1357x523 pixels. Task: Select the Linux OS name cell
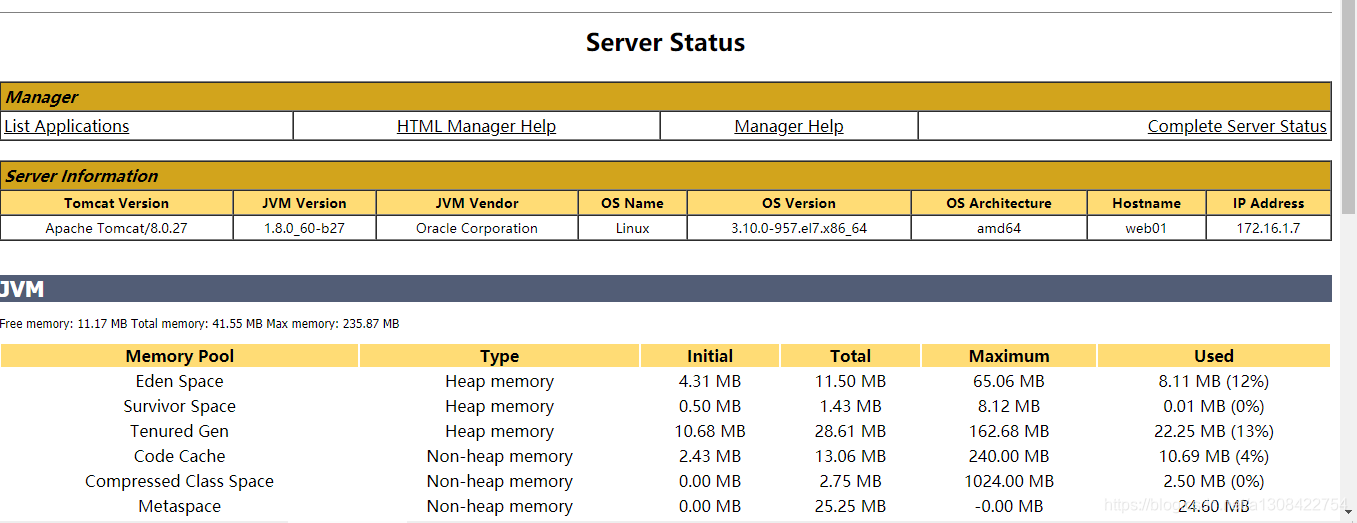[632, 228]
